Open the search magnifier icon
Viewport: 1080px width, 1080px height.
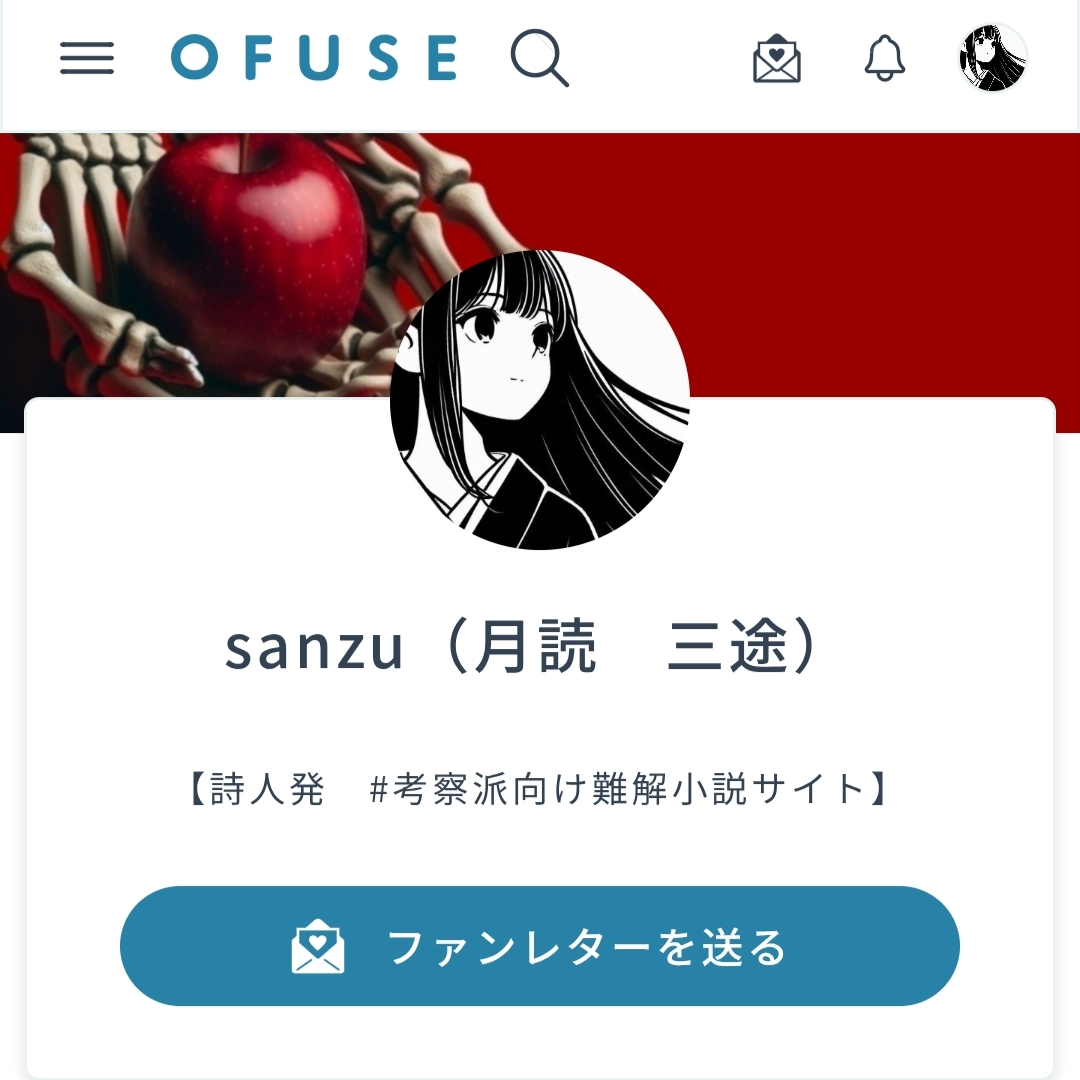[x=539, y=58]
